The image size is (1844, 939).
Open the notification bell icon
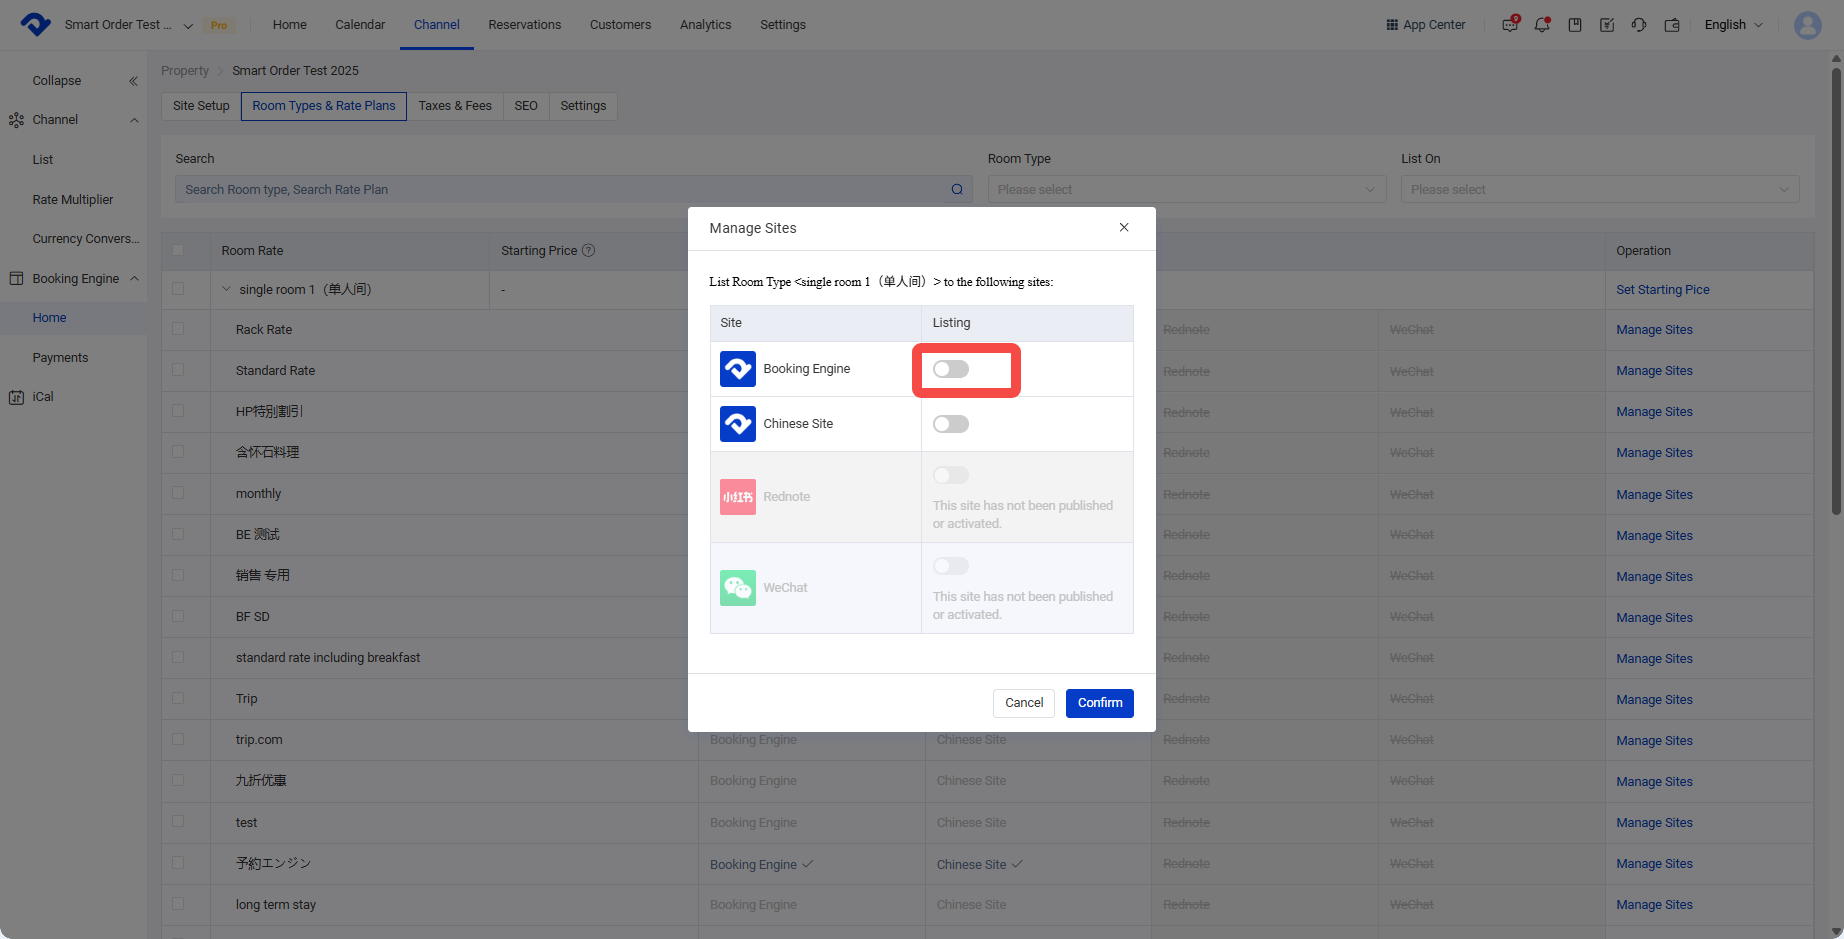click(x=1542, y=25)
